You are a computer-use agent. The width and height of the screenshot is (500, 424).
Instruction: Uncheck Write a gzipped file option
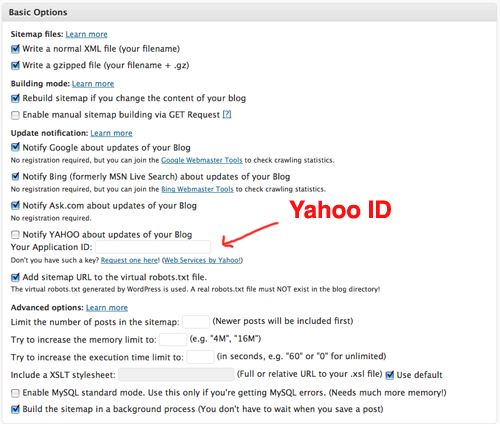pos(15,65)
